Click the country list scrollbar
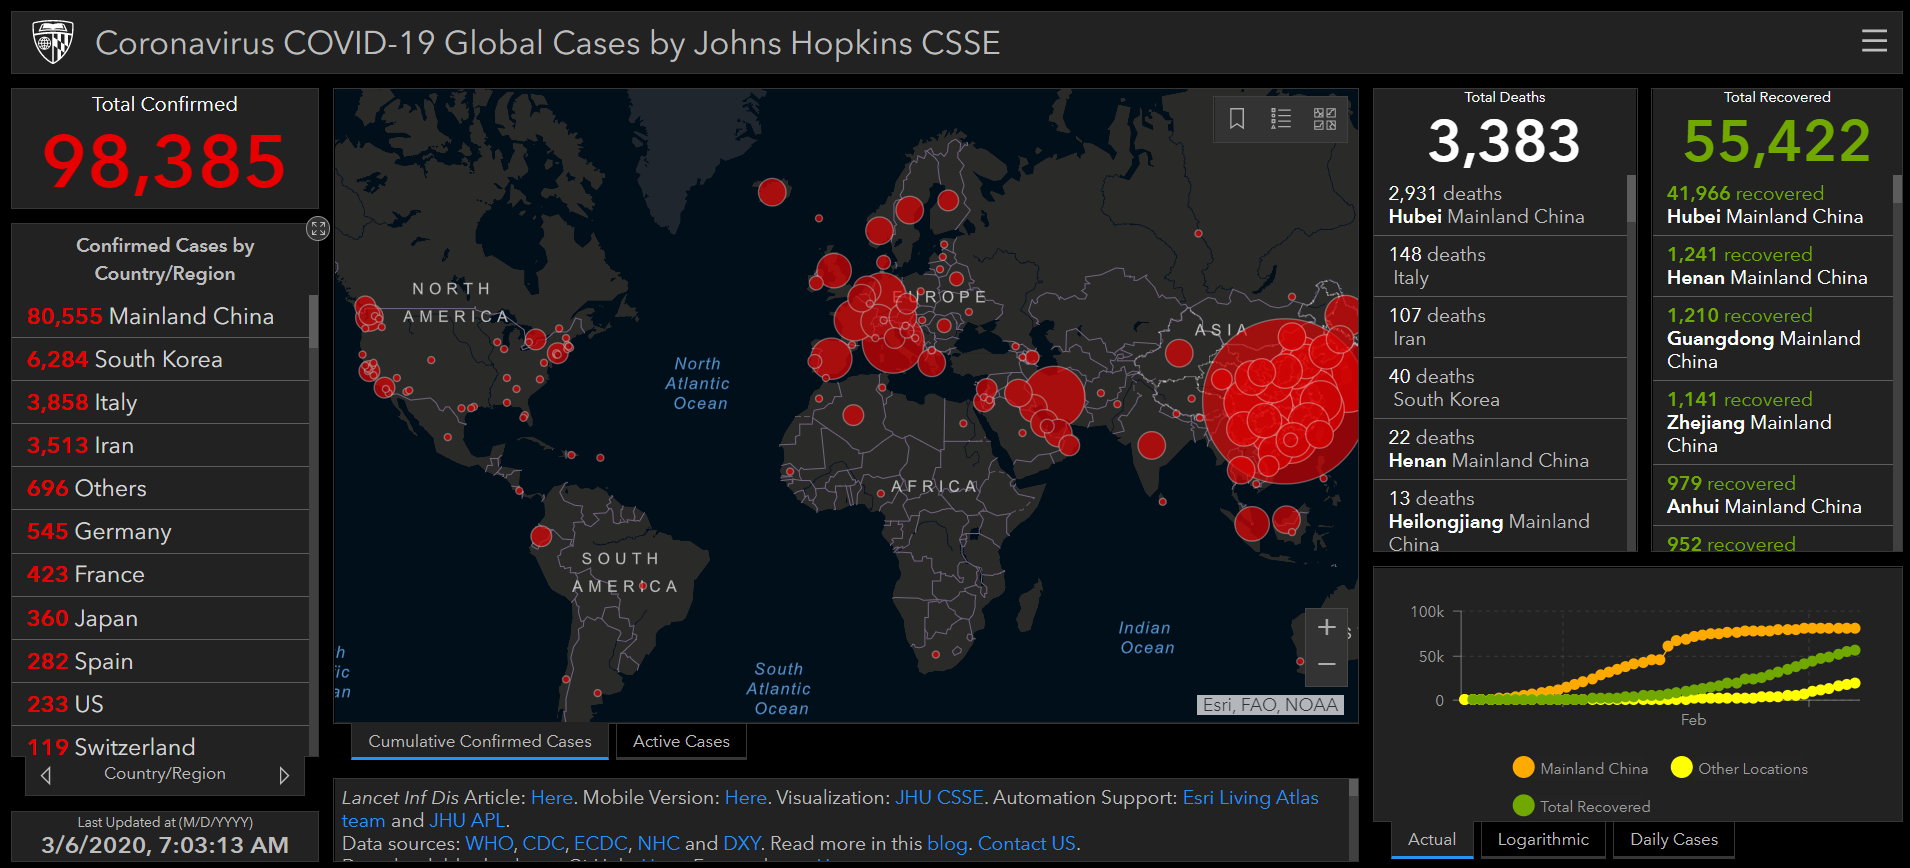This screenshot has height=868, width=1910. click(x=314, y=321)
